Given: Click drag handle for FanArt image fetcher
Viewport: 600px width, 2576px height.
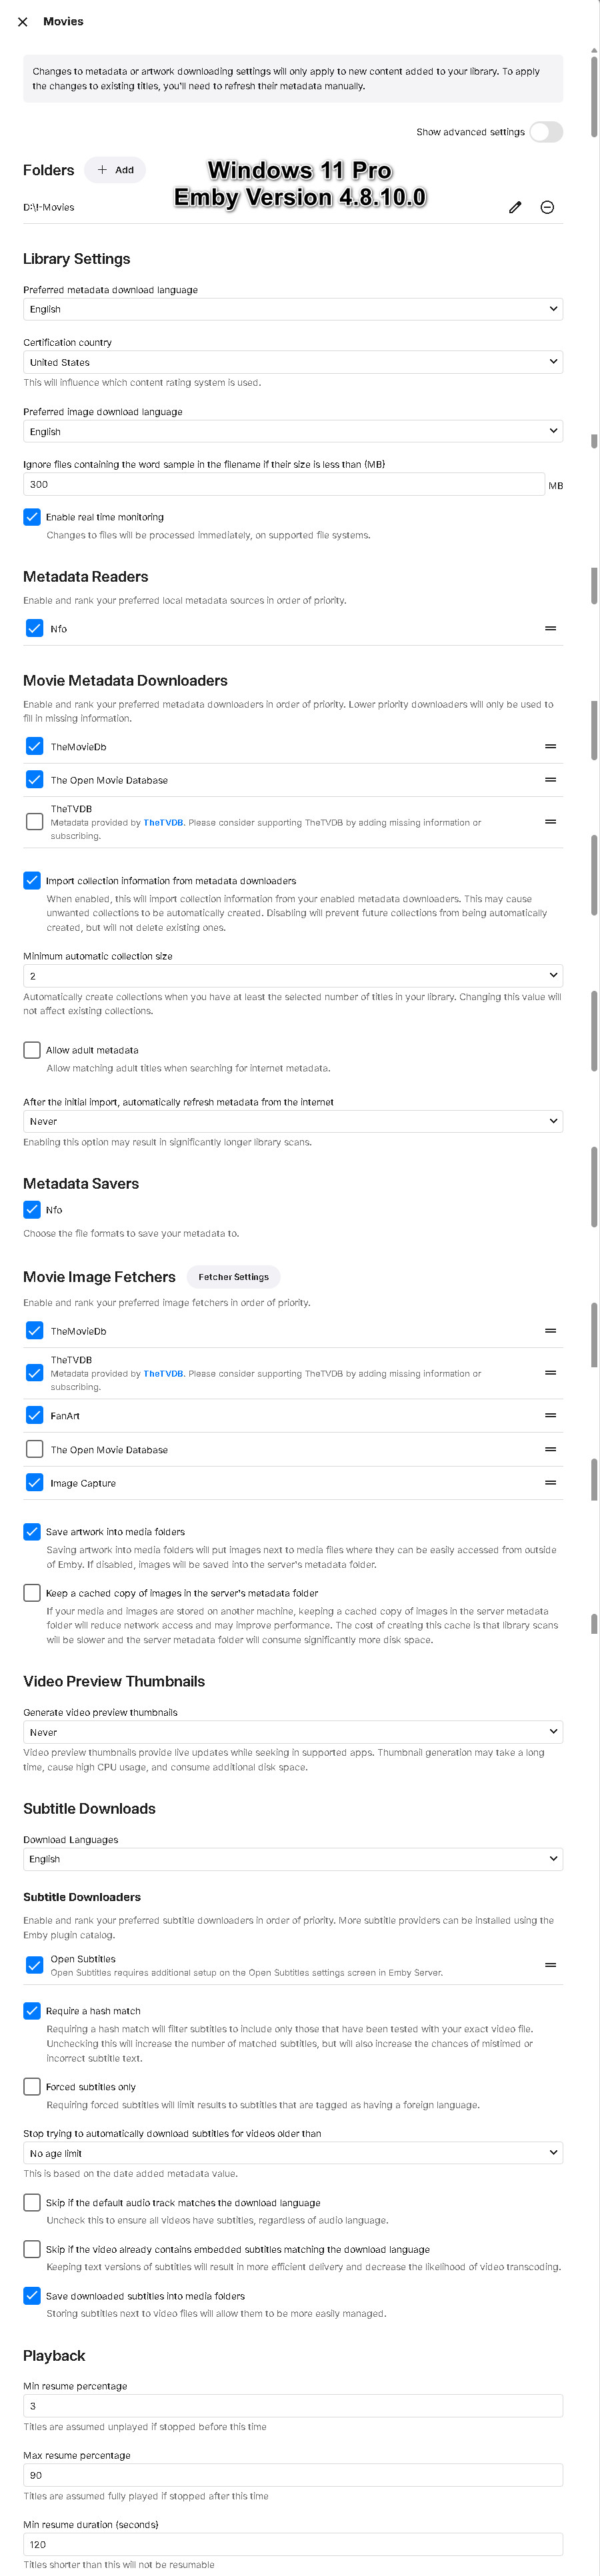Looking at the screenshot, I should [550, 1416].
